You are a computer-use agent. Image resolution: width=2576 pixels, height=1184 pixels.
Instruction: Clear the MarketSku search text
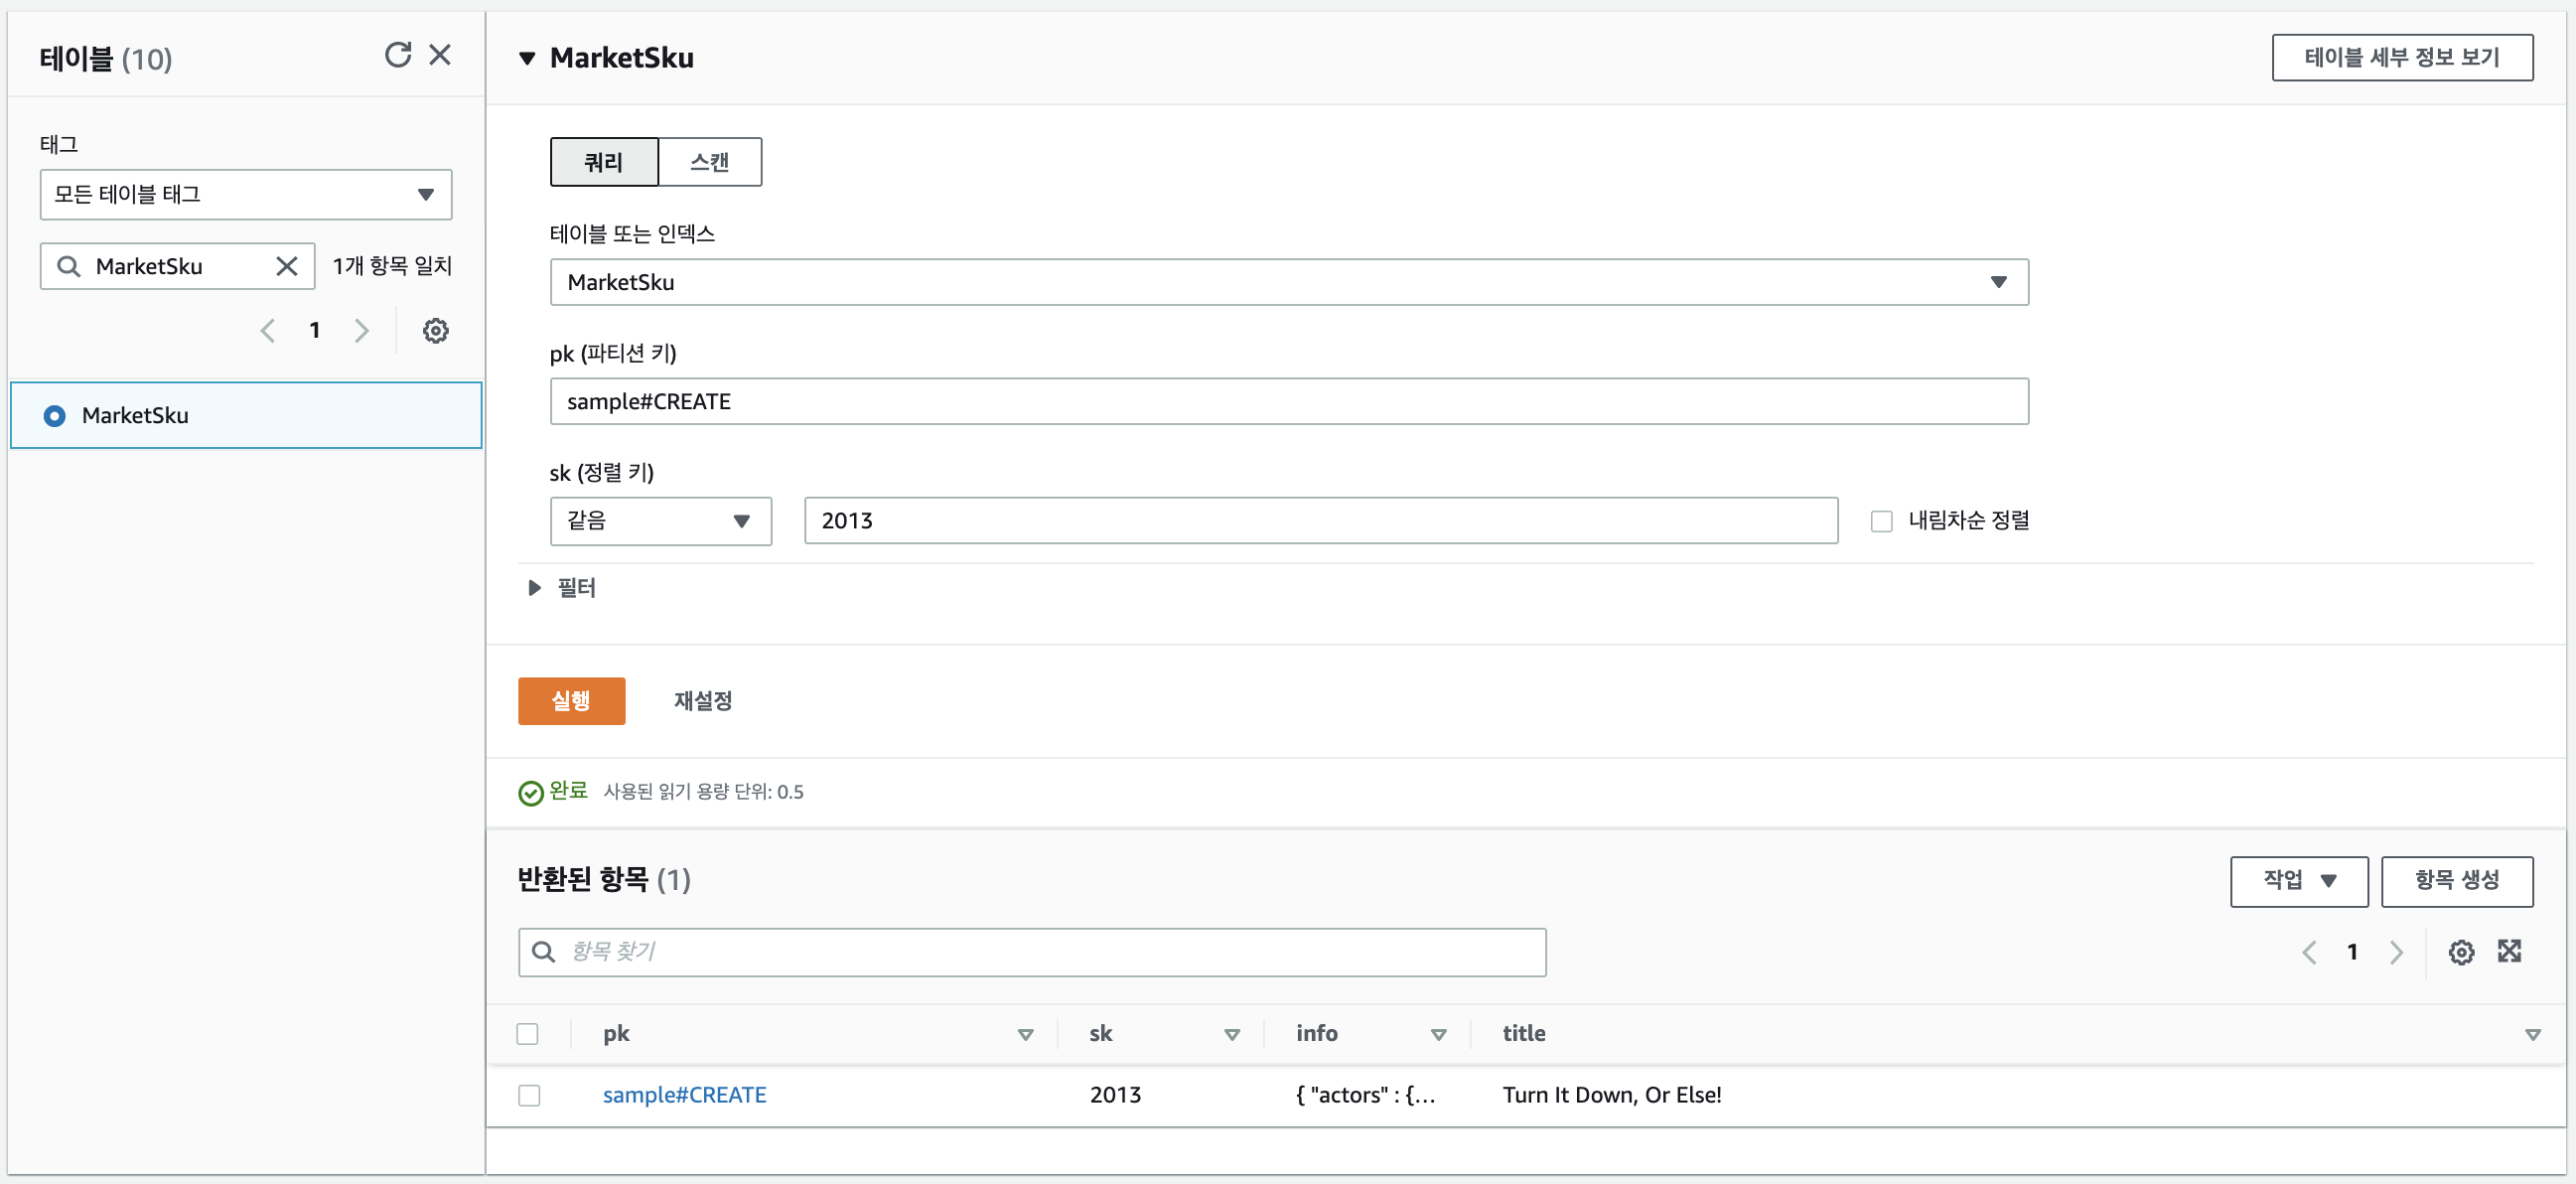287,266
